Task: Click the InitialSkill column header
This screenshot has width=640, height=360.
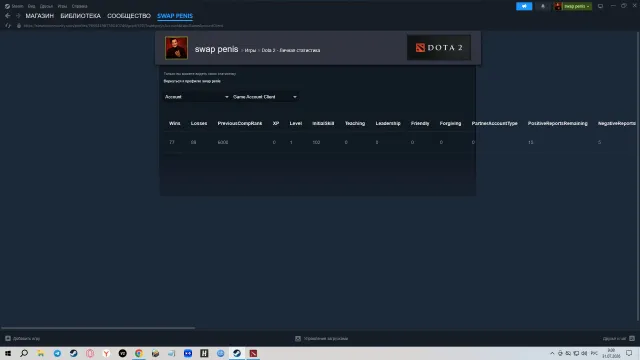Action: (323, 123)
